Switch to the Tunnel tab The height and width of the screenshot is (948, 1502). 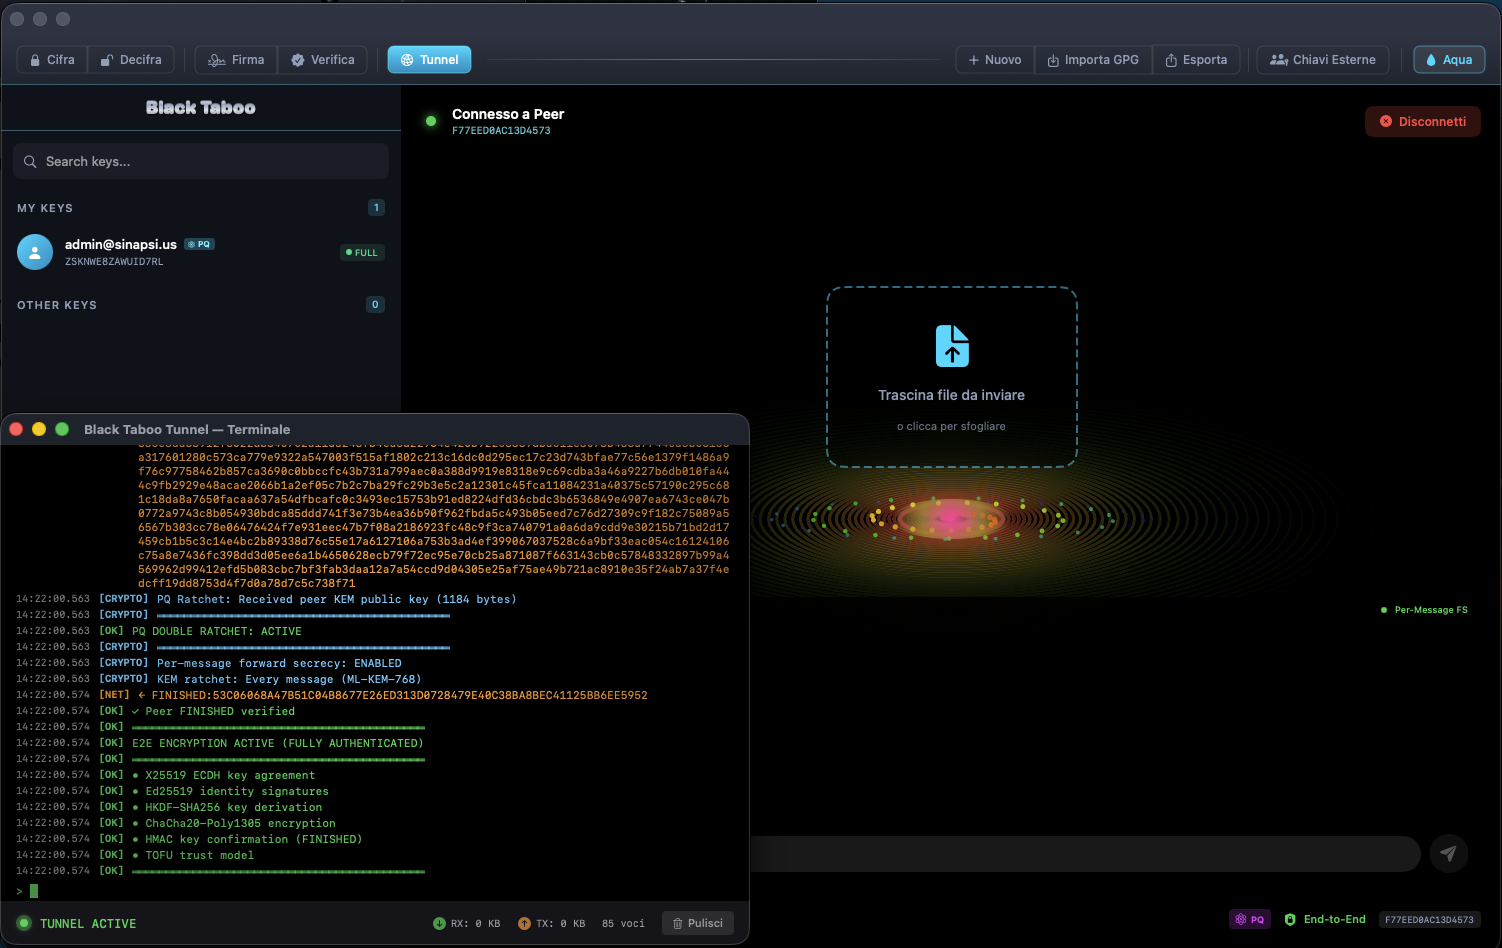429,60
